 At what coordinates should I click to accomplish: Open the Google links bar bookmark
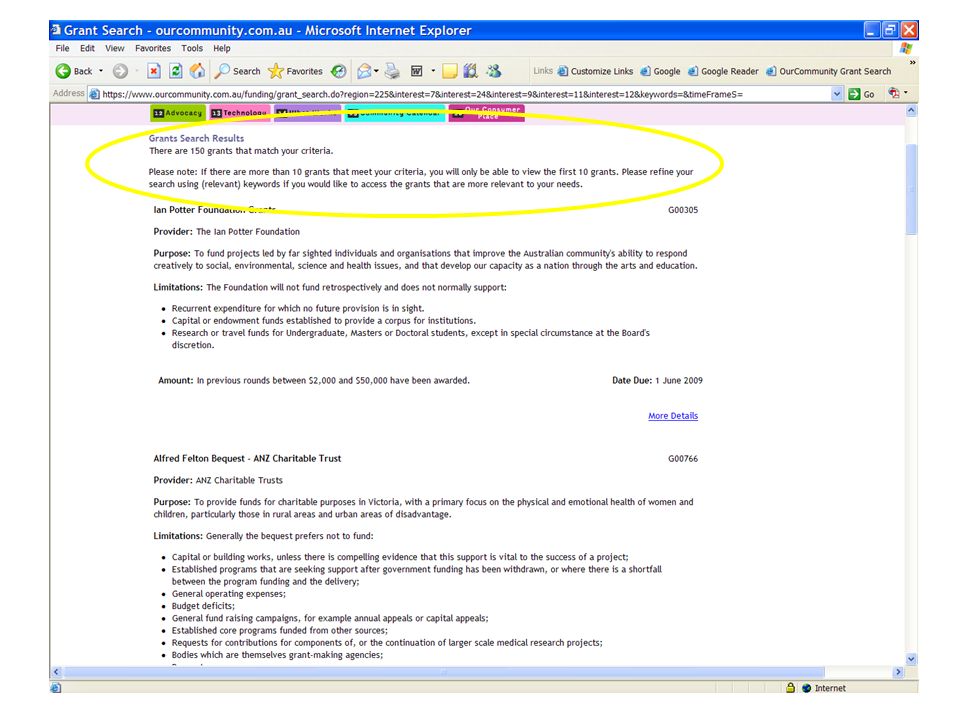pos(661,71)
